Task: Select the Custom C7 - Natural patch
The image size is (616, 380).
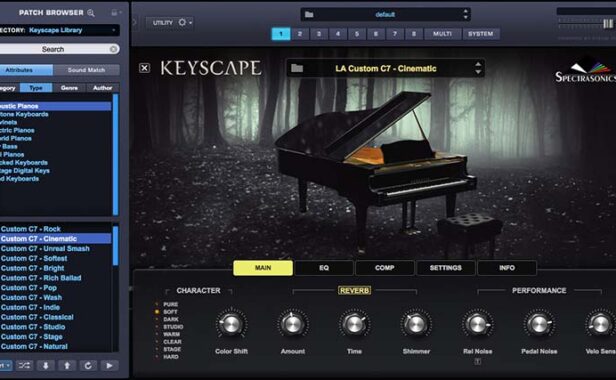Action: 55,347
